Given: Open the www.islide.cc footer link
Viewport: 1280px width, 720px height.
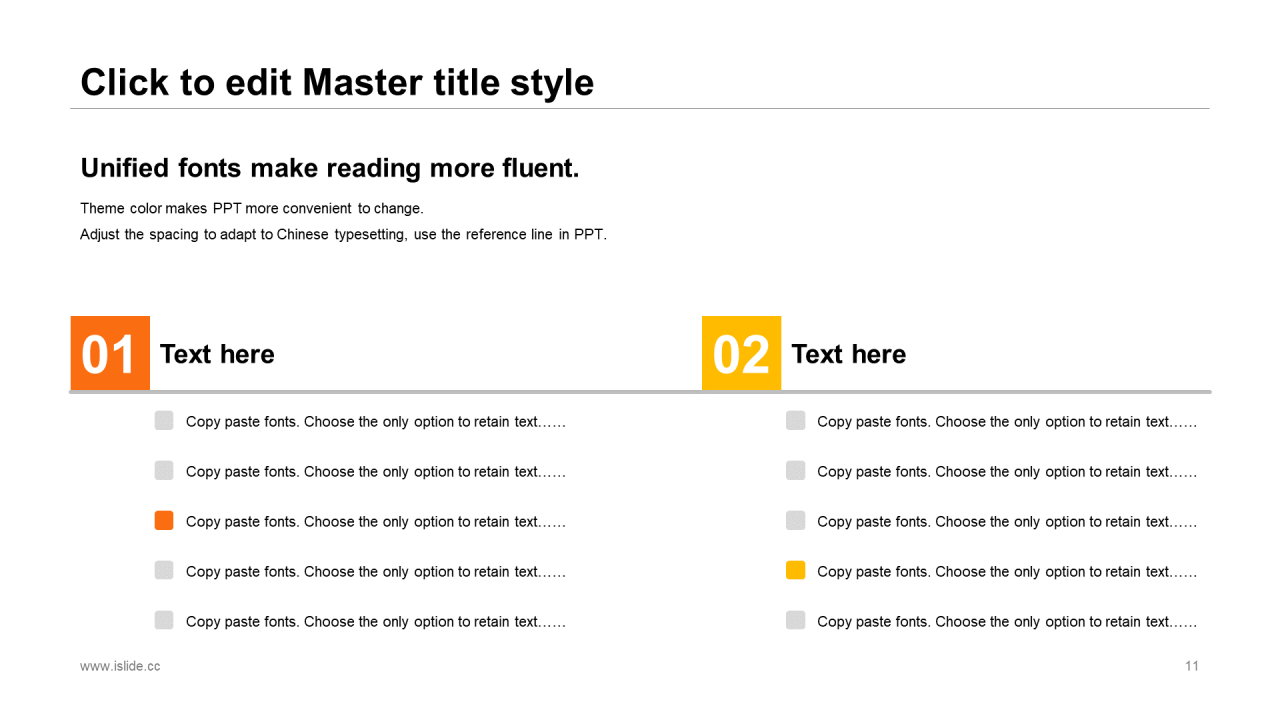Looking at the screenshot, I should click(x=120, y=666).
